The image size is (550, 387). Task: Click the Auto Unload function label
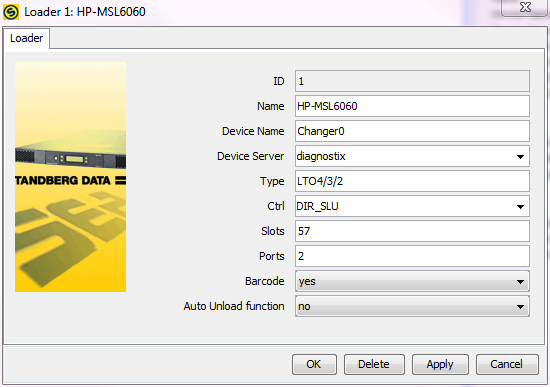click(234, 306)
